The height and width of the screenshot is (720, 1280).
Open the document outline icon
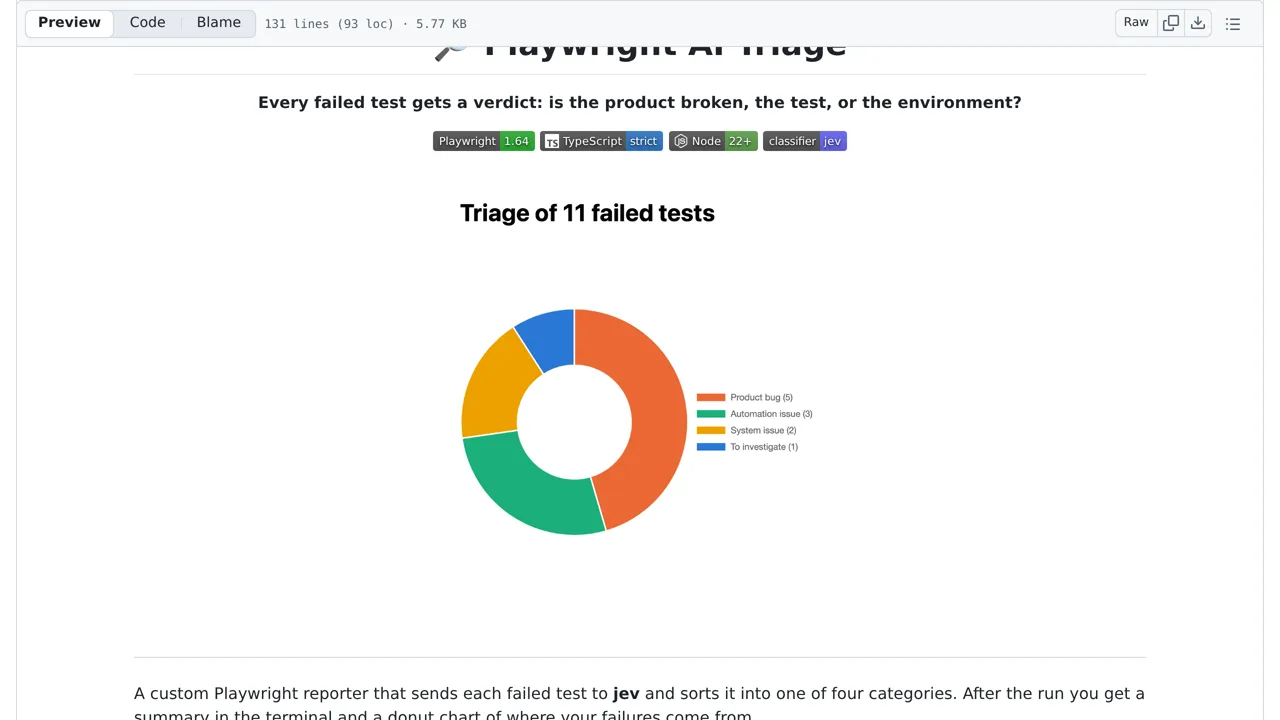pyautogui.click(x=1233, y=23)
